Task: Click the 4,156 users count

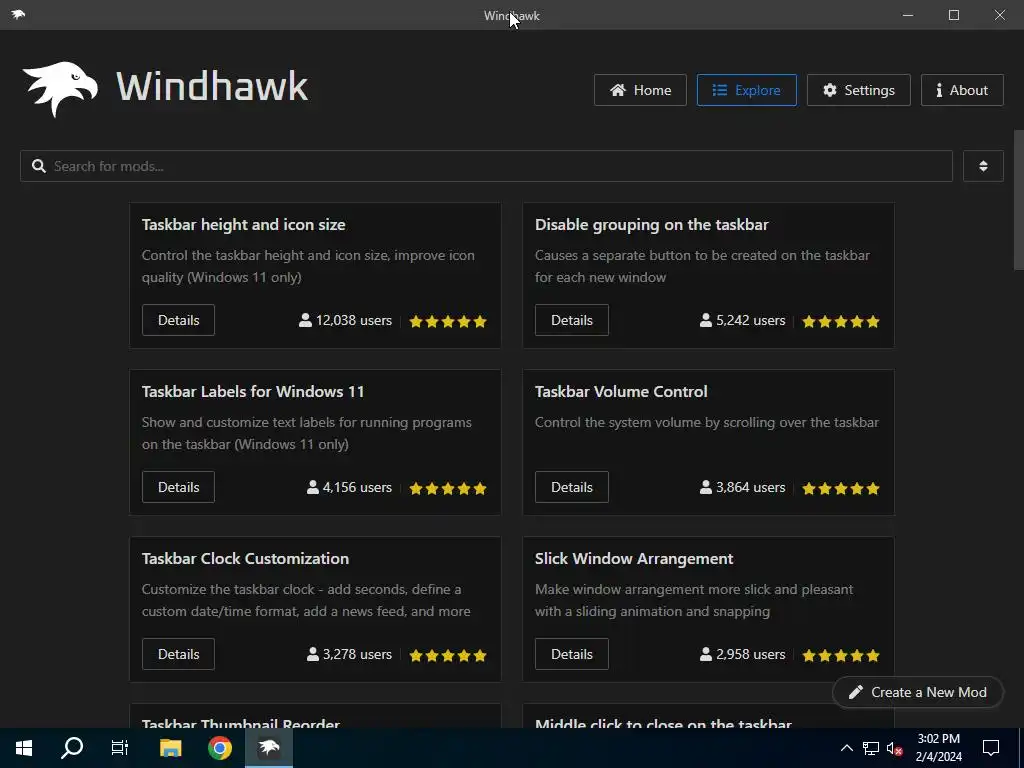Action: pyautogui.click(x=357, y=488)
